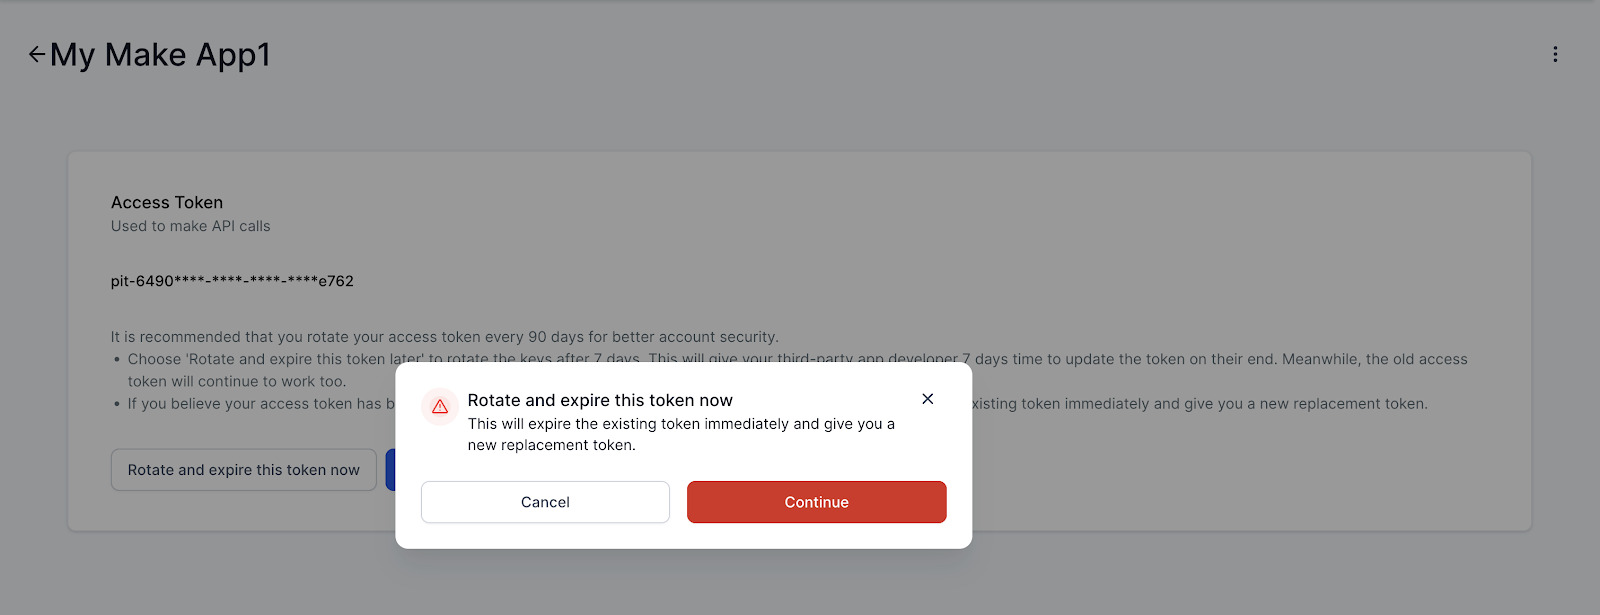Screen dimensions: 1600x615
Task: Select the masked access token pit-6490 text
Action: 232,281
